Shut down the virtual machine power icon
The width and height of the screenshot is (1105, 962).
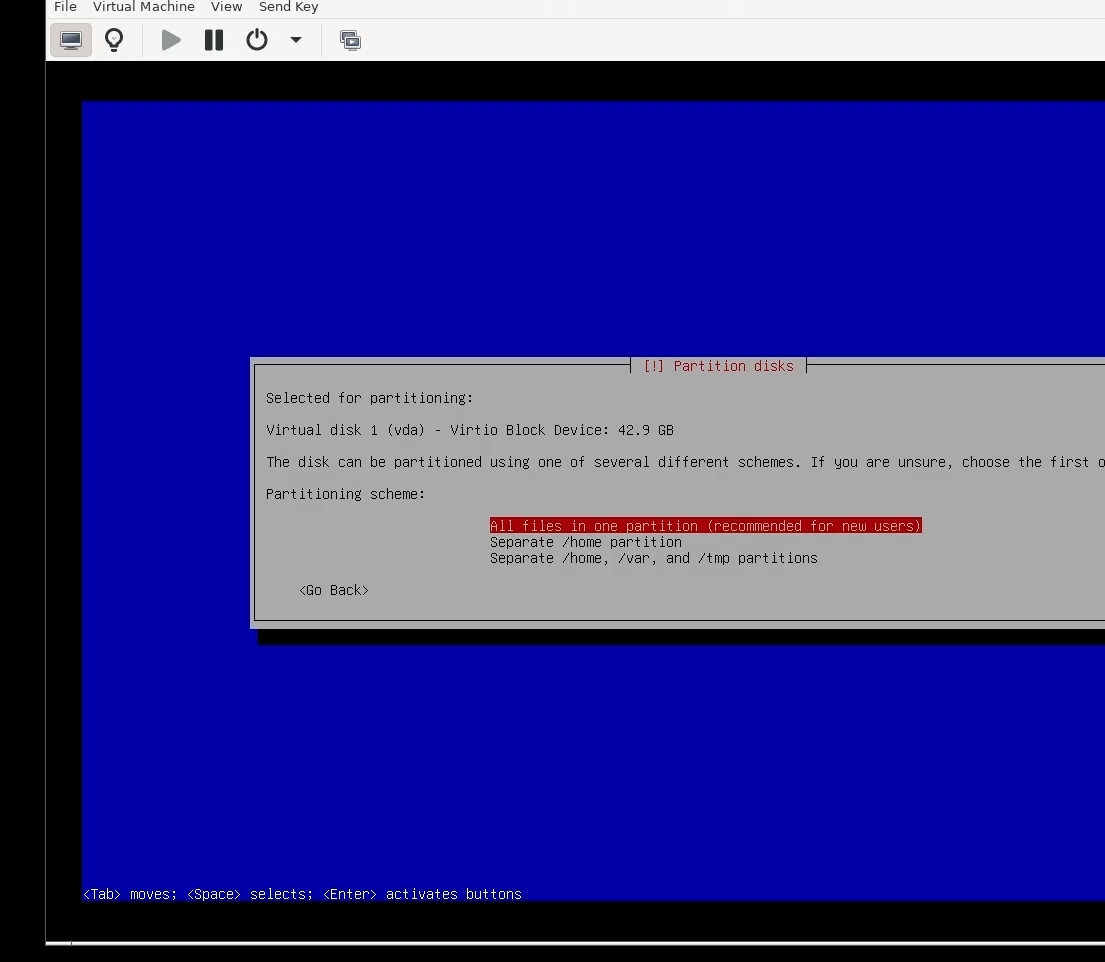pyautogui.click(x=257, y=40)
